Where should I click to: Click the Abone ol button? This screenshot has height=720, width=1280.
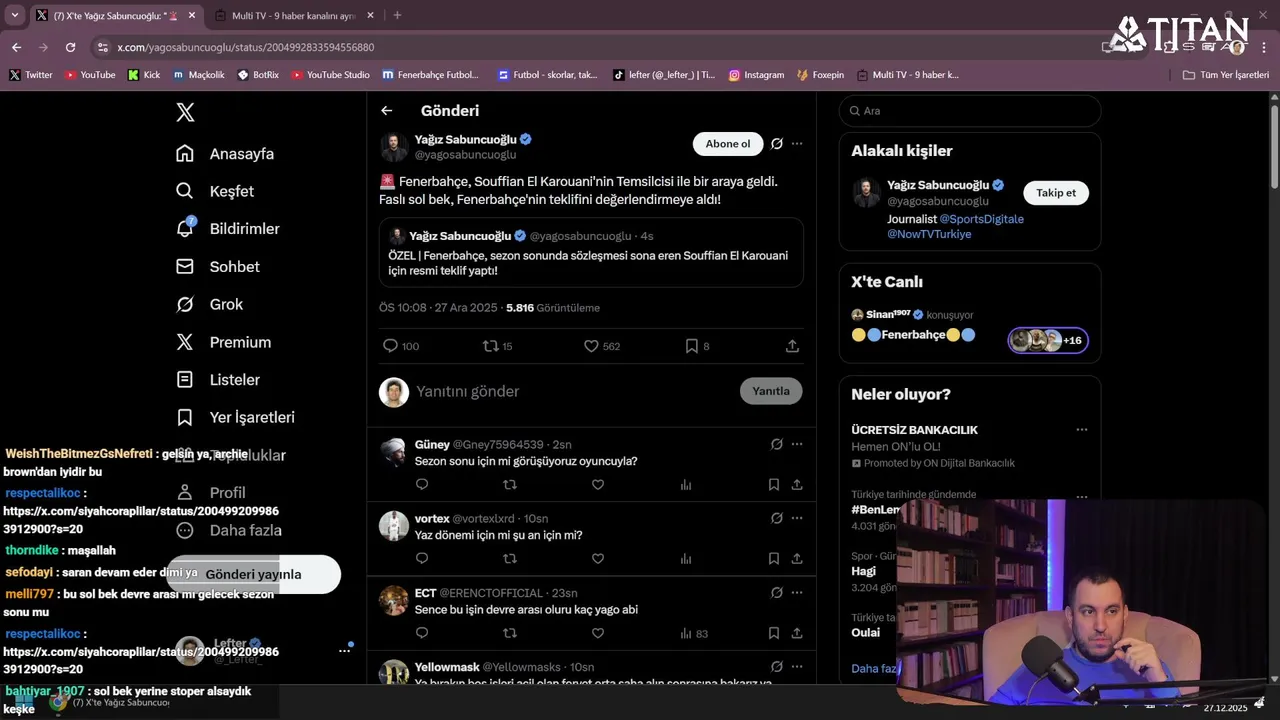[728, 144]
